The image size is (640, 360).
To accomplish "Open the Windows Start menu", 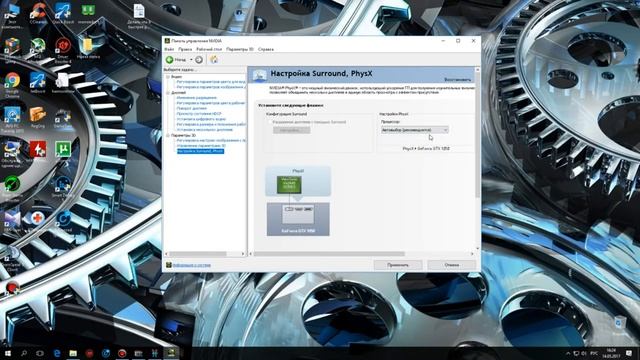I will (7, 353).
